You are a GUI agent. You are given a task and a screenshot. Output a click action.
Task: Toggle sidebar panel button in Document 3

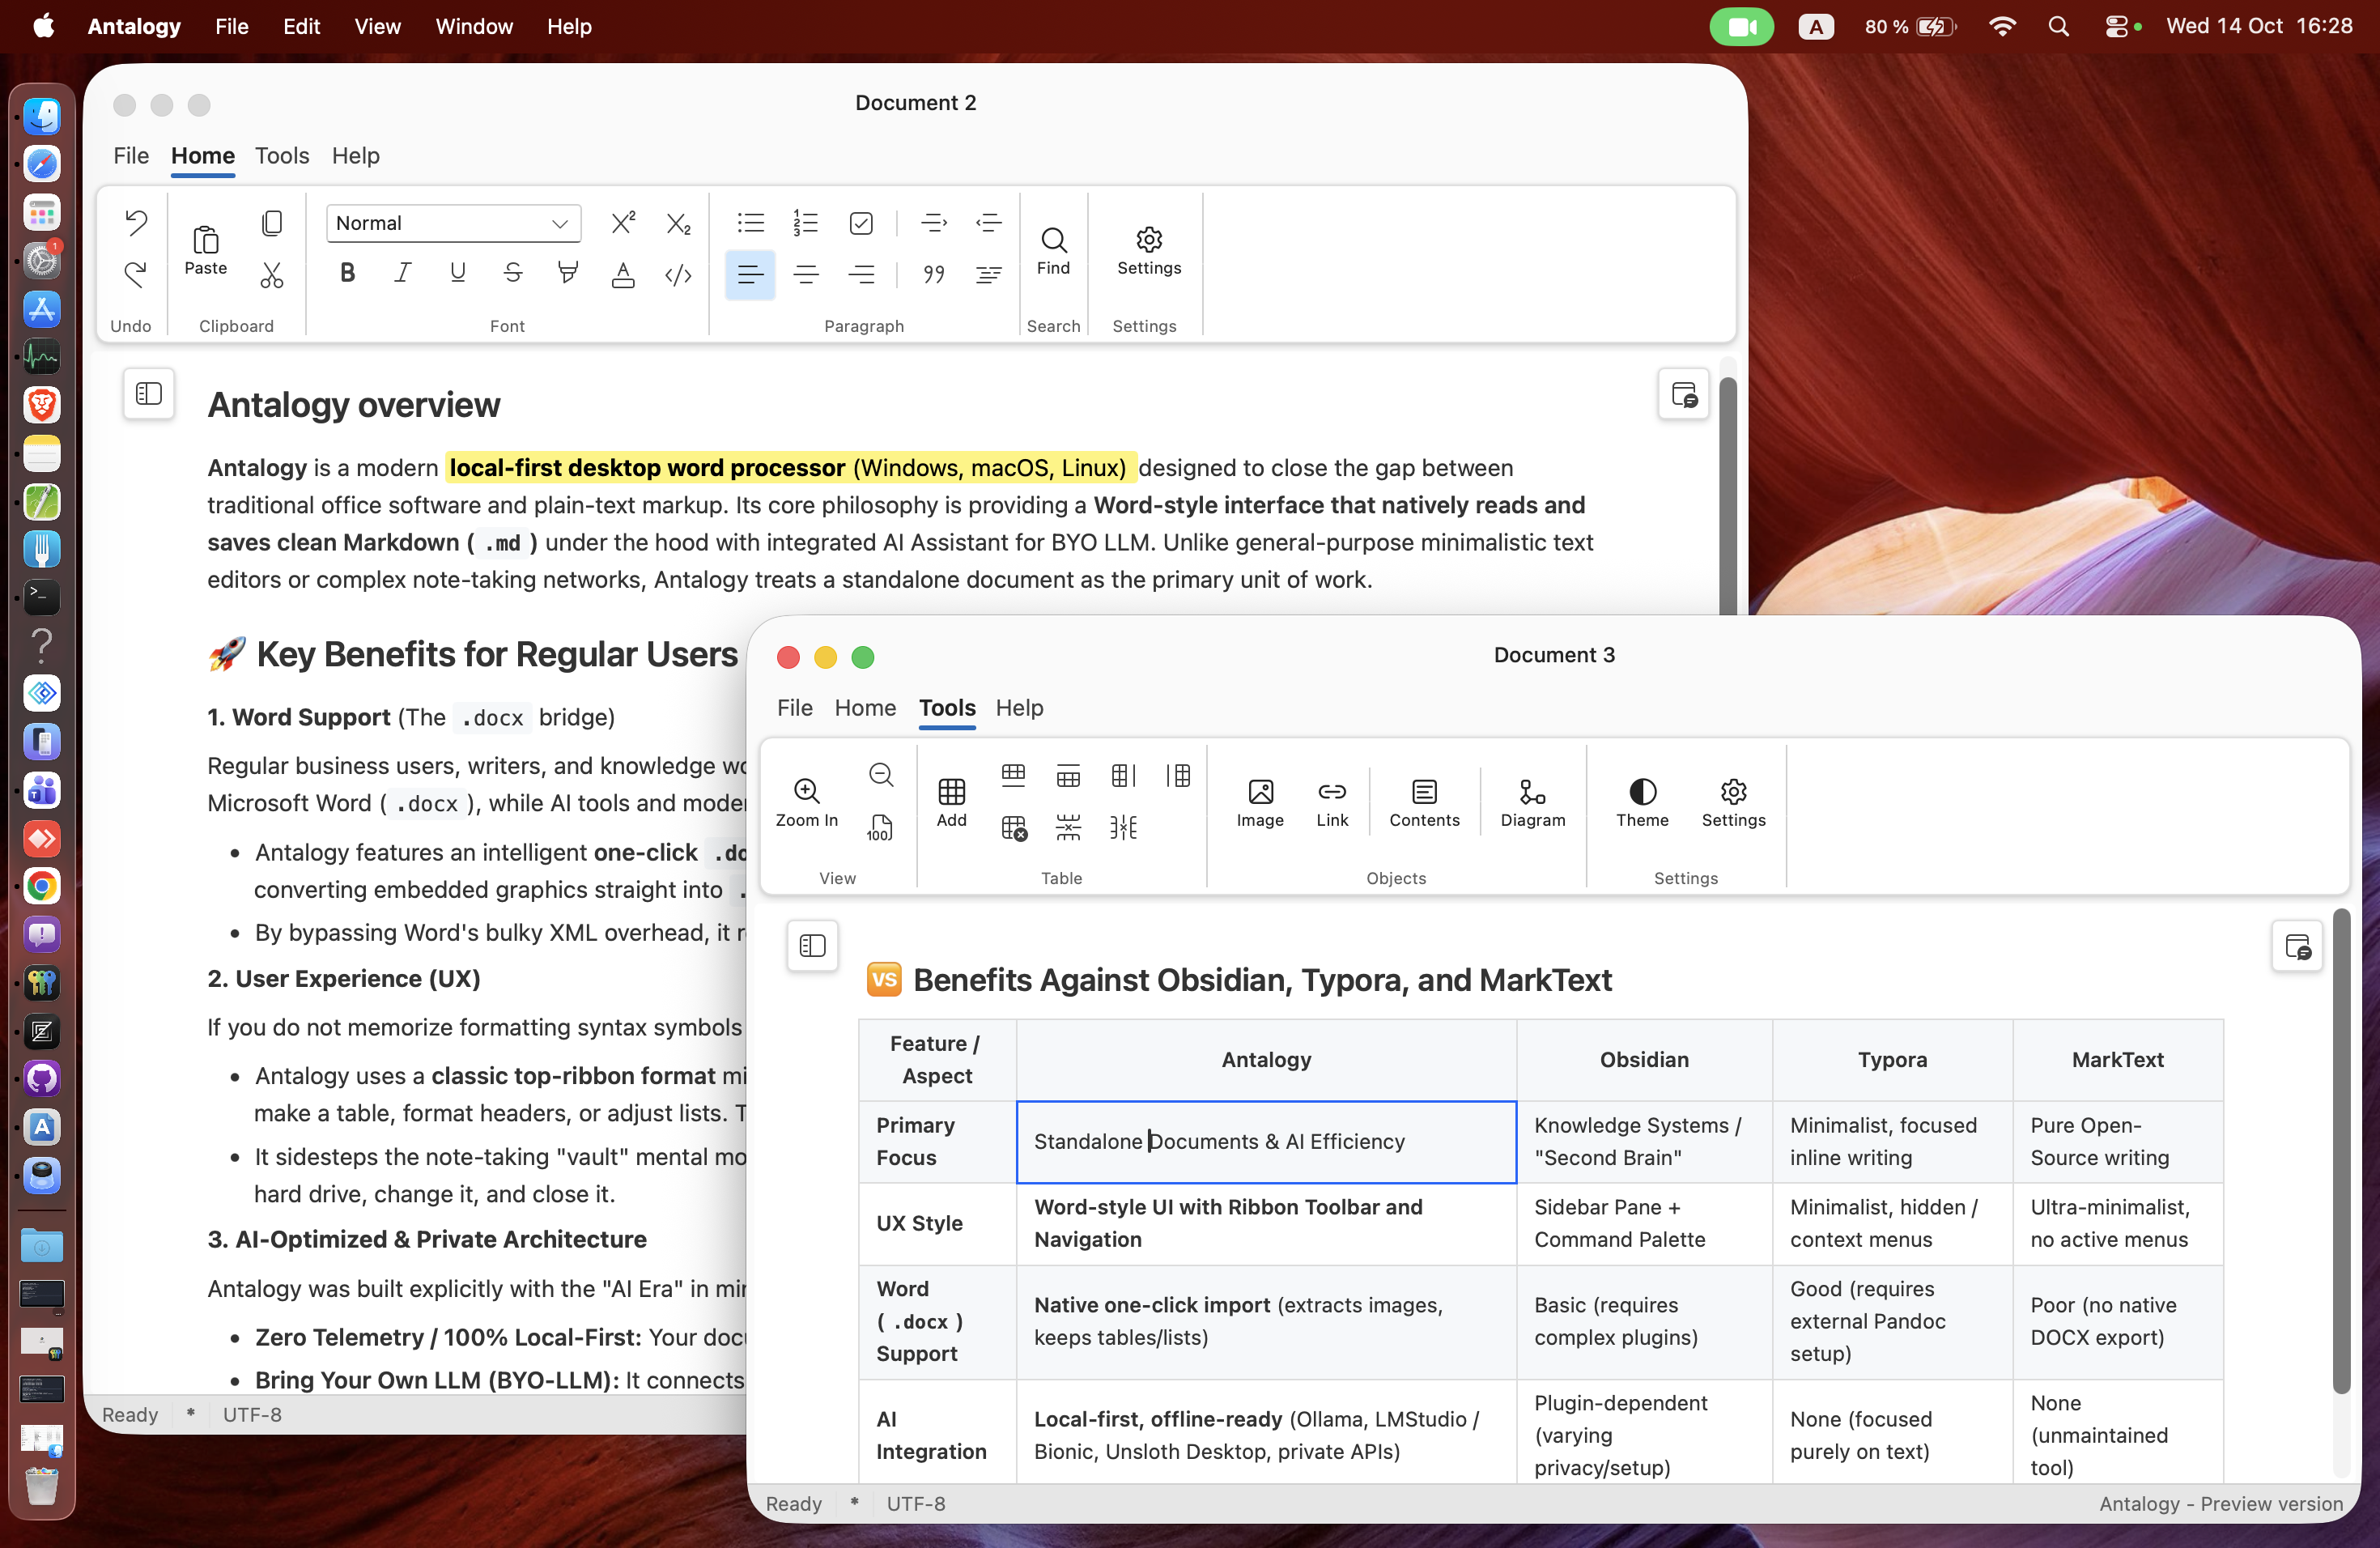812,945
